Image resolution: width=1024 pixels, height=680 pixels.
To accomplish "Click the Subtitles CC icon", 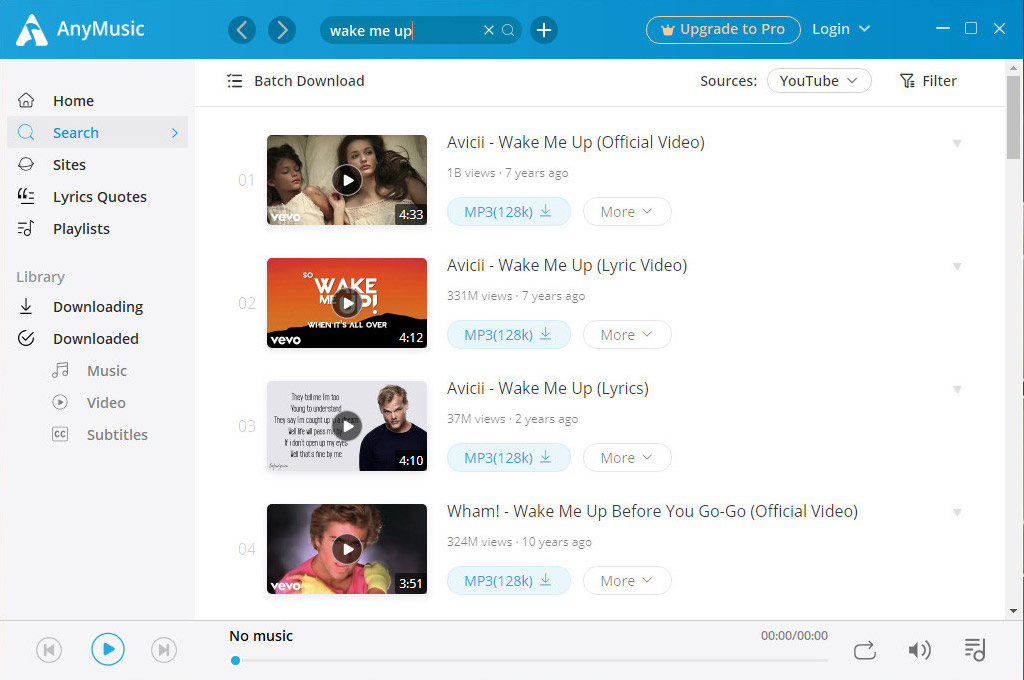I will [x=60, y=434].
